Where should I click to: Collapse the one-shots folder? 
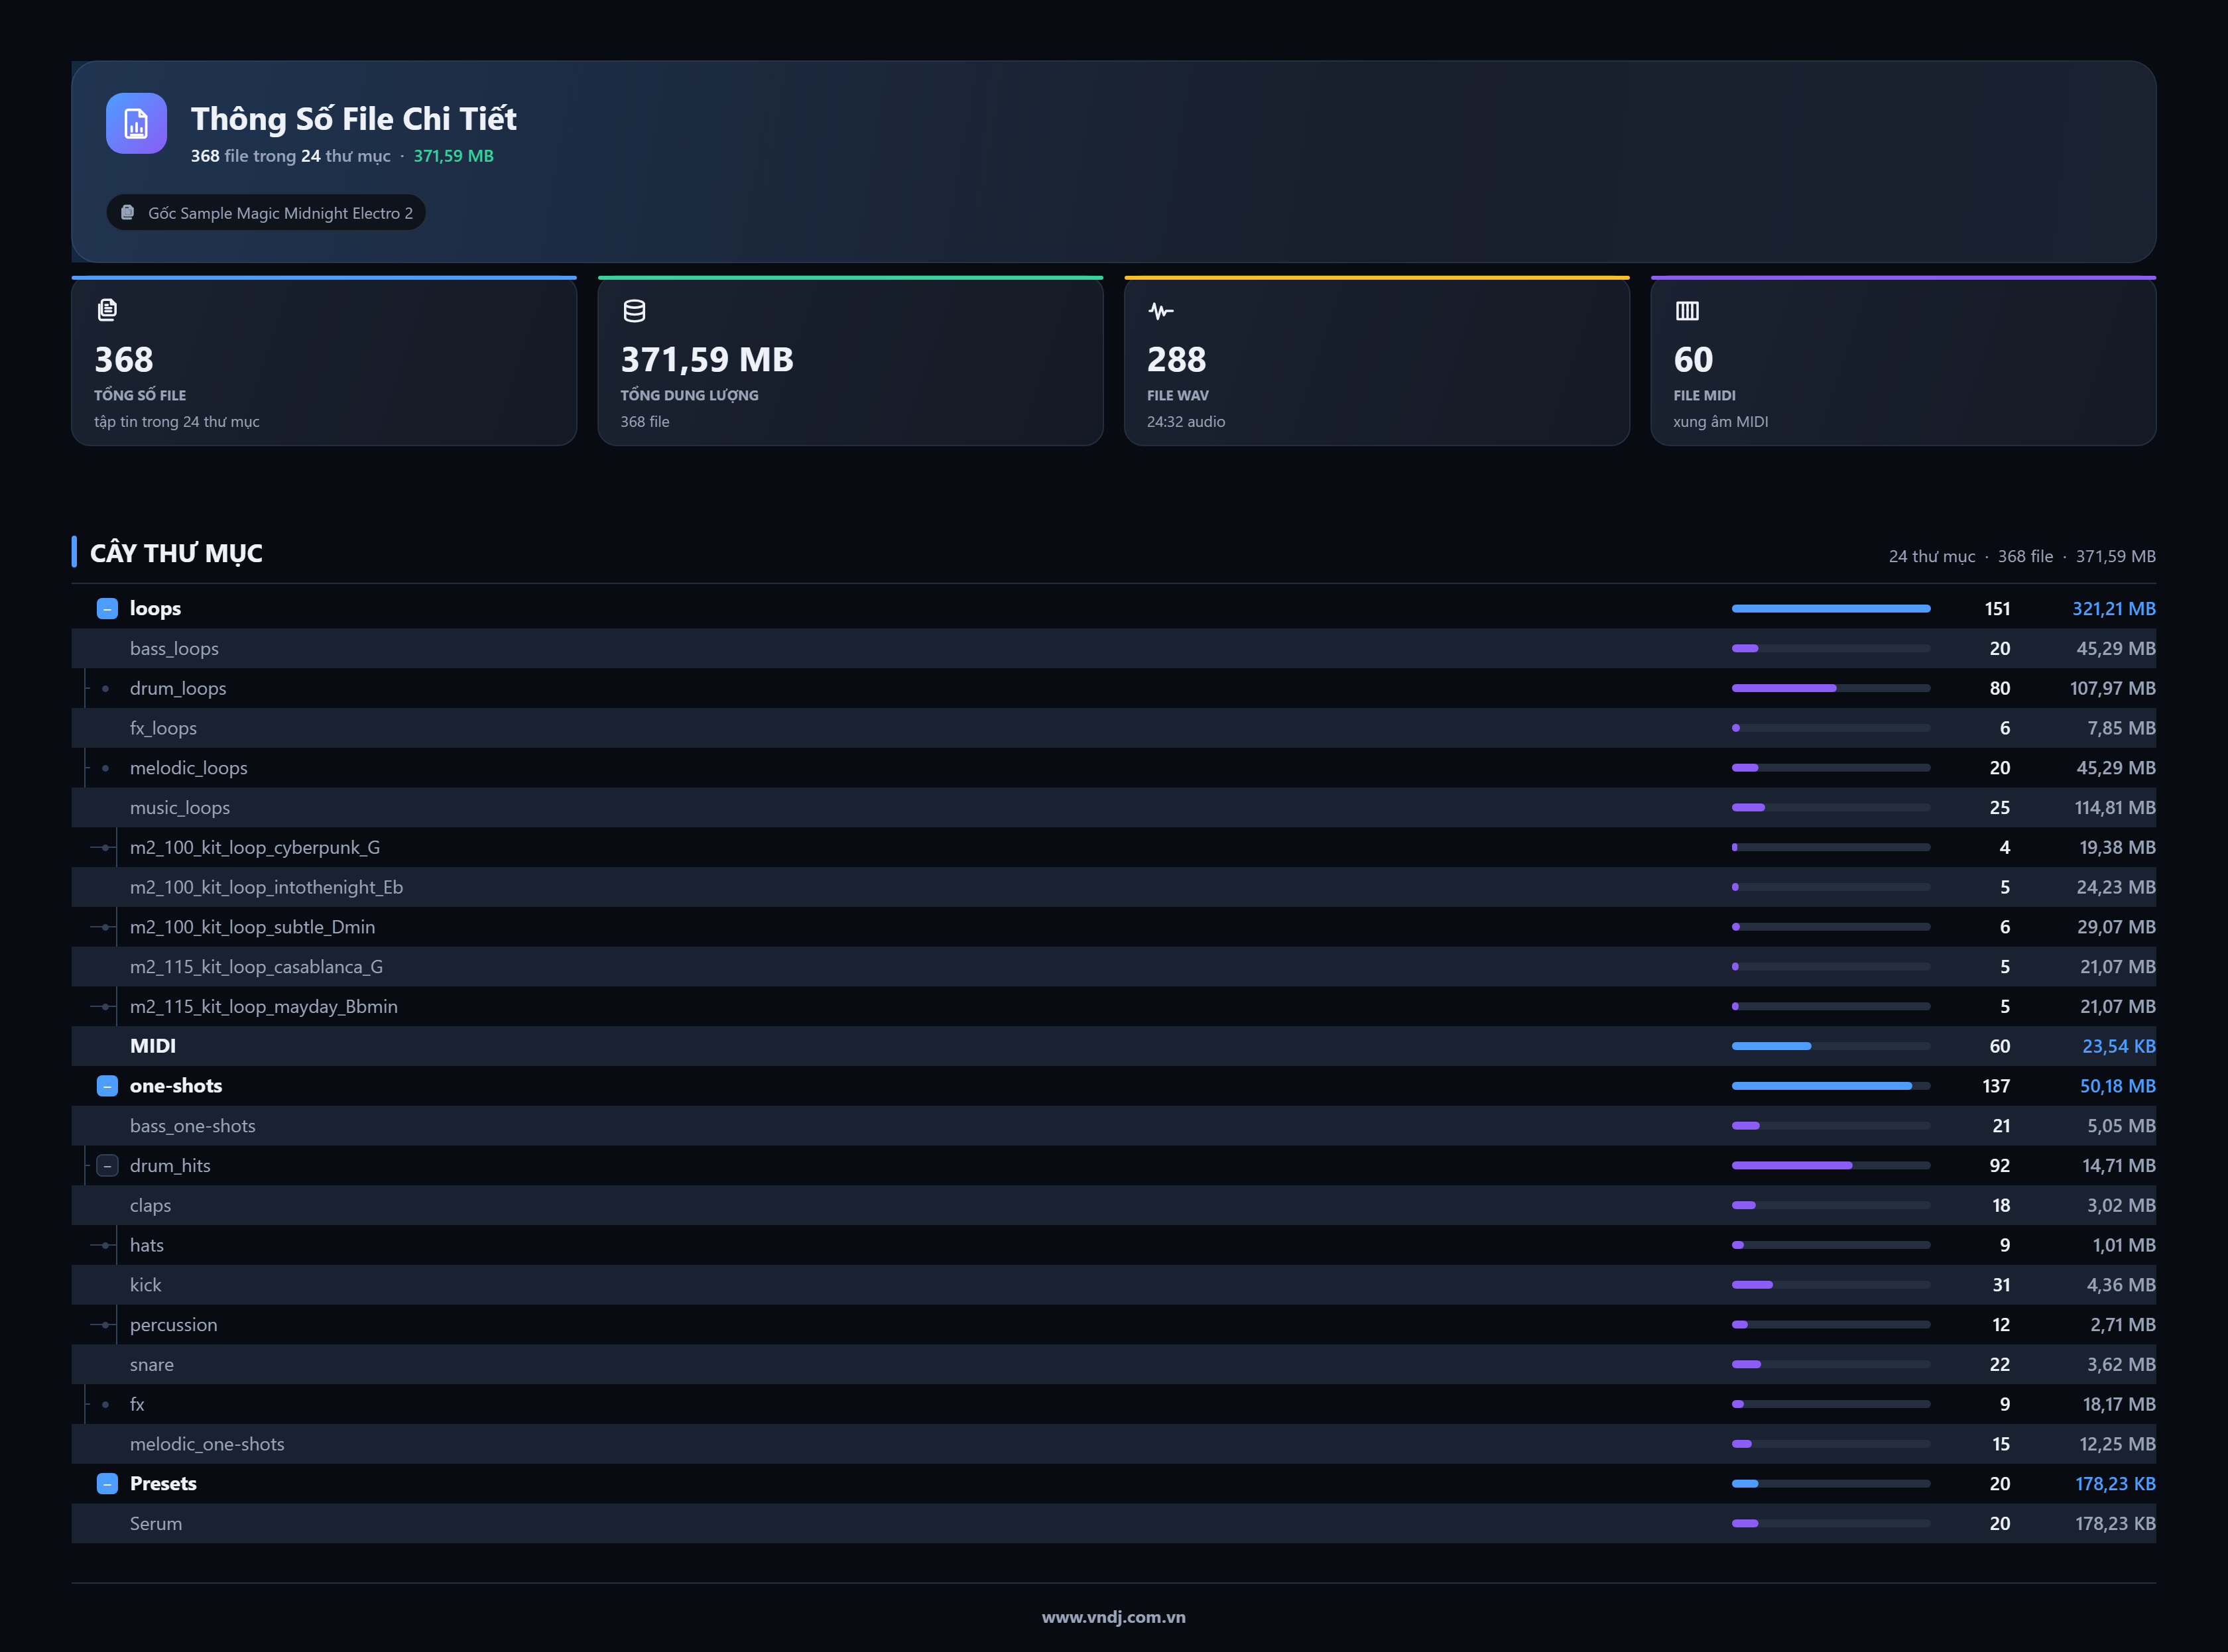point(107,1086)
